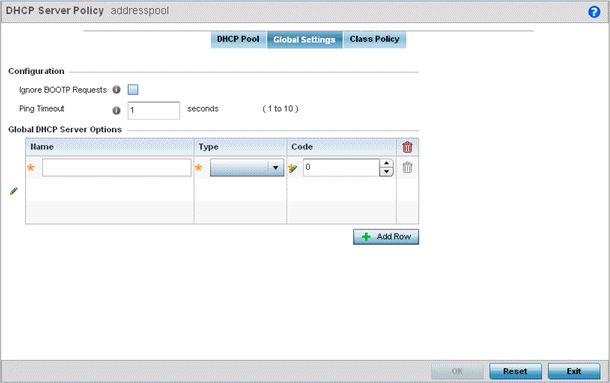Screen dimensions: 610x383
Task: Select the Global Settings tab
Action: coord(304,40)
